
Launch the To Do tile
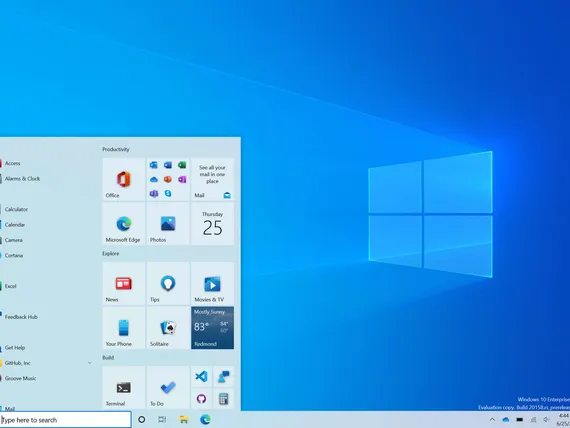(168, 388)
